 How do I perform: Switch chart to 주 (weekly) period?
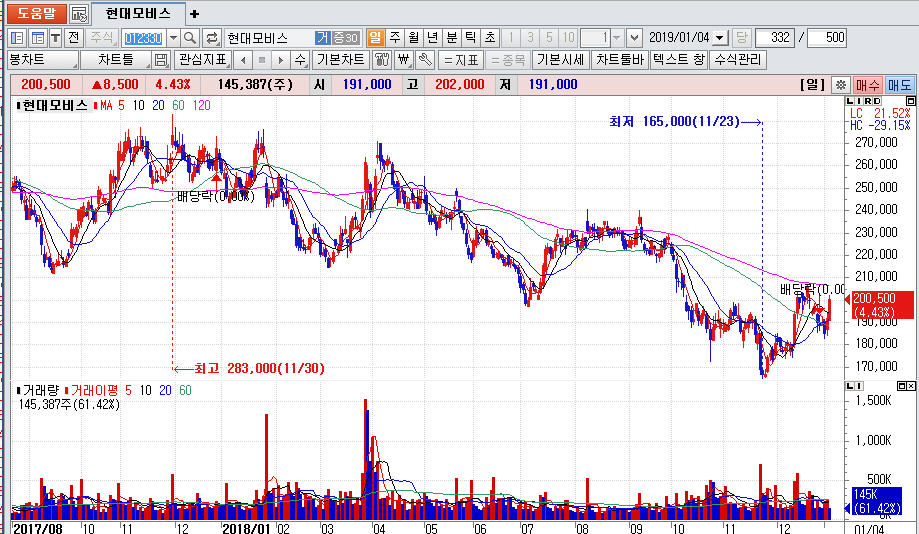pyautogui.click(x=394, y=38)
